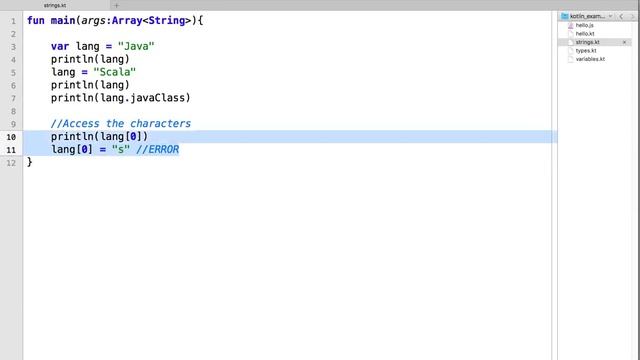The width and height of the screenshot is (640, 360).
Task: Click line number 11 in the gutter
Action: coord(11,150)
